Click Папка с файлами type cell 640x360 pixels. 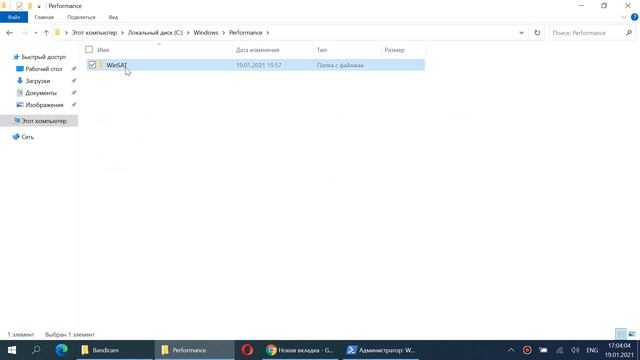click(x=340, y=65)
